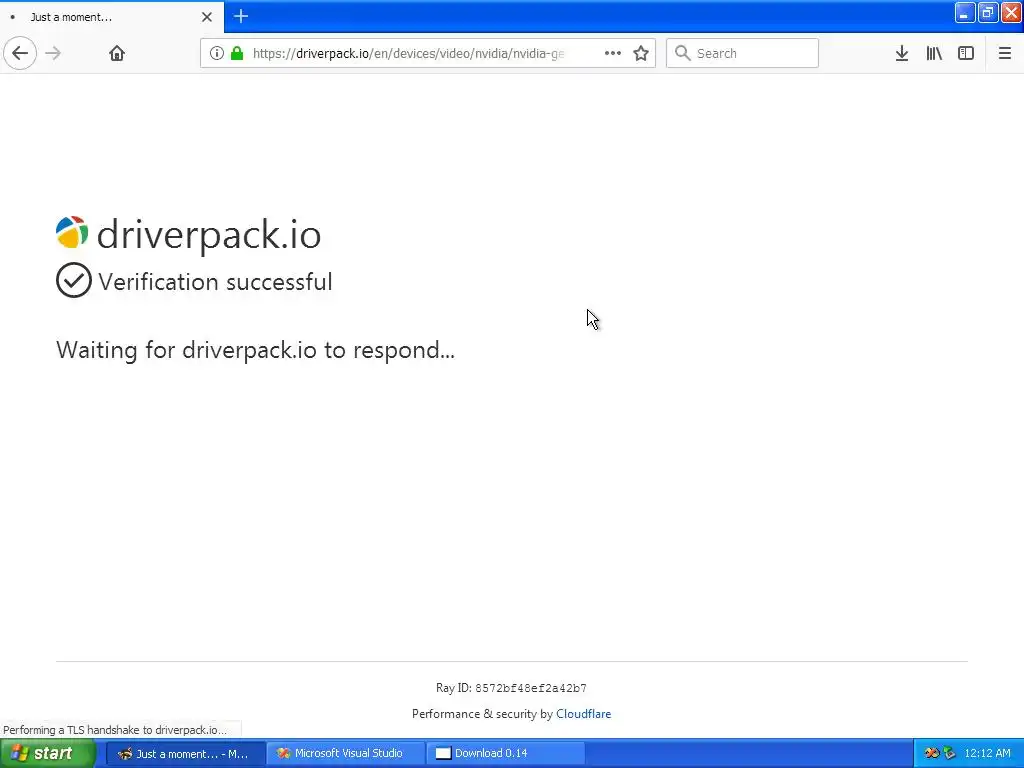Click the driverpack.io colorful logo
The height and width of the screenshot is (768, 1024).
coord(72,232)
